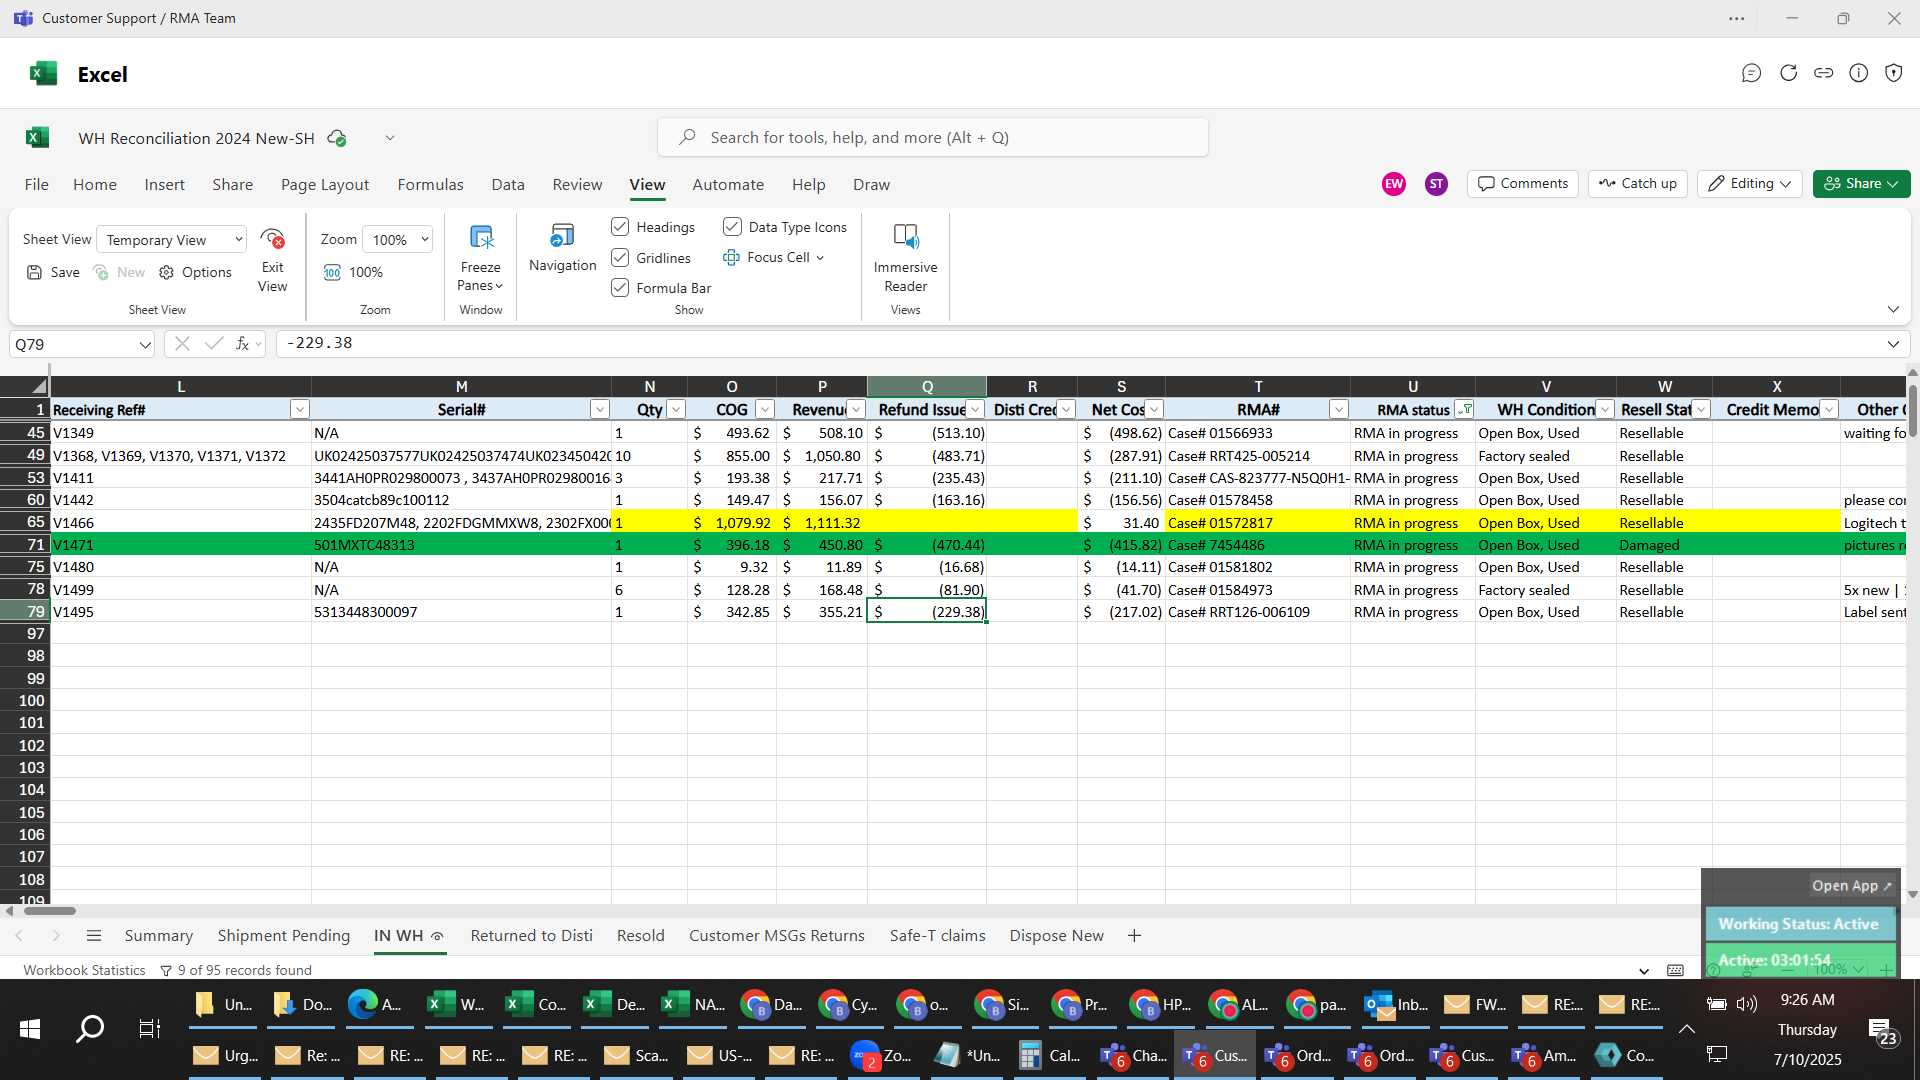Click the horizontal scrollbar thumb
Screen dimensions: 1920x1080
pos(50,911)
